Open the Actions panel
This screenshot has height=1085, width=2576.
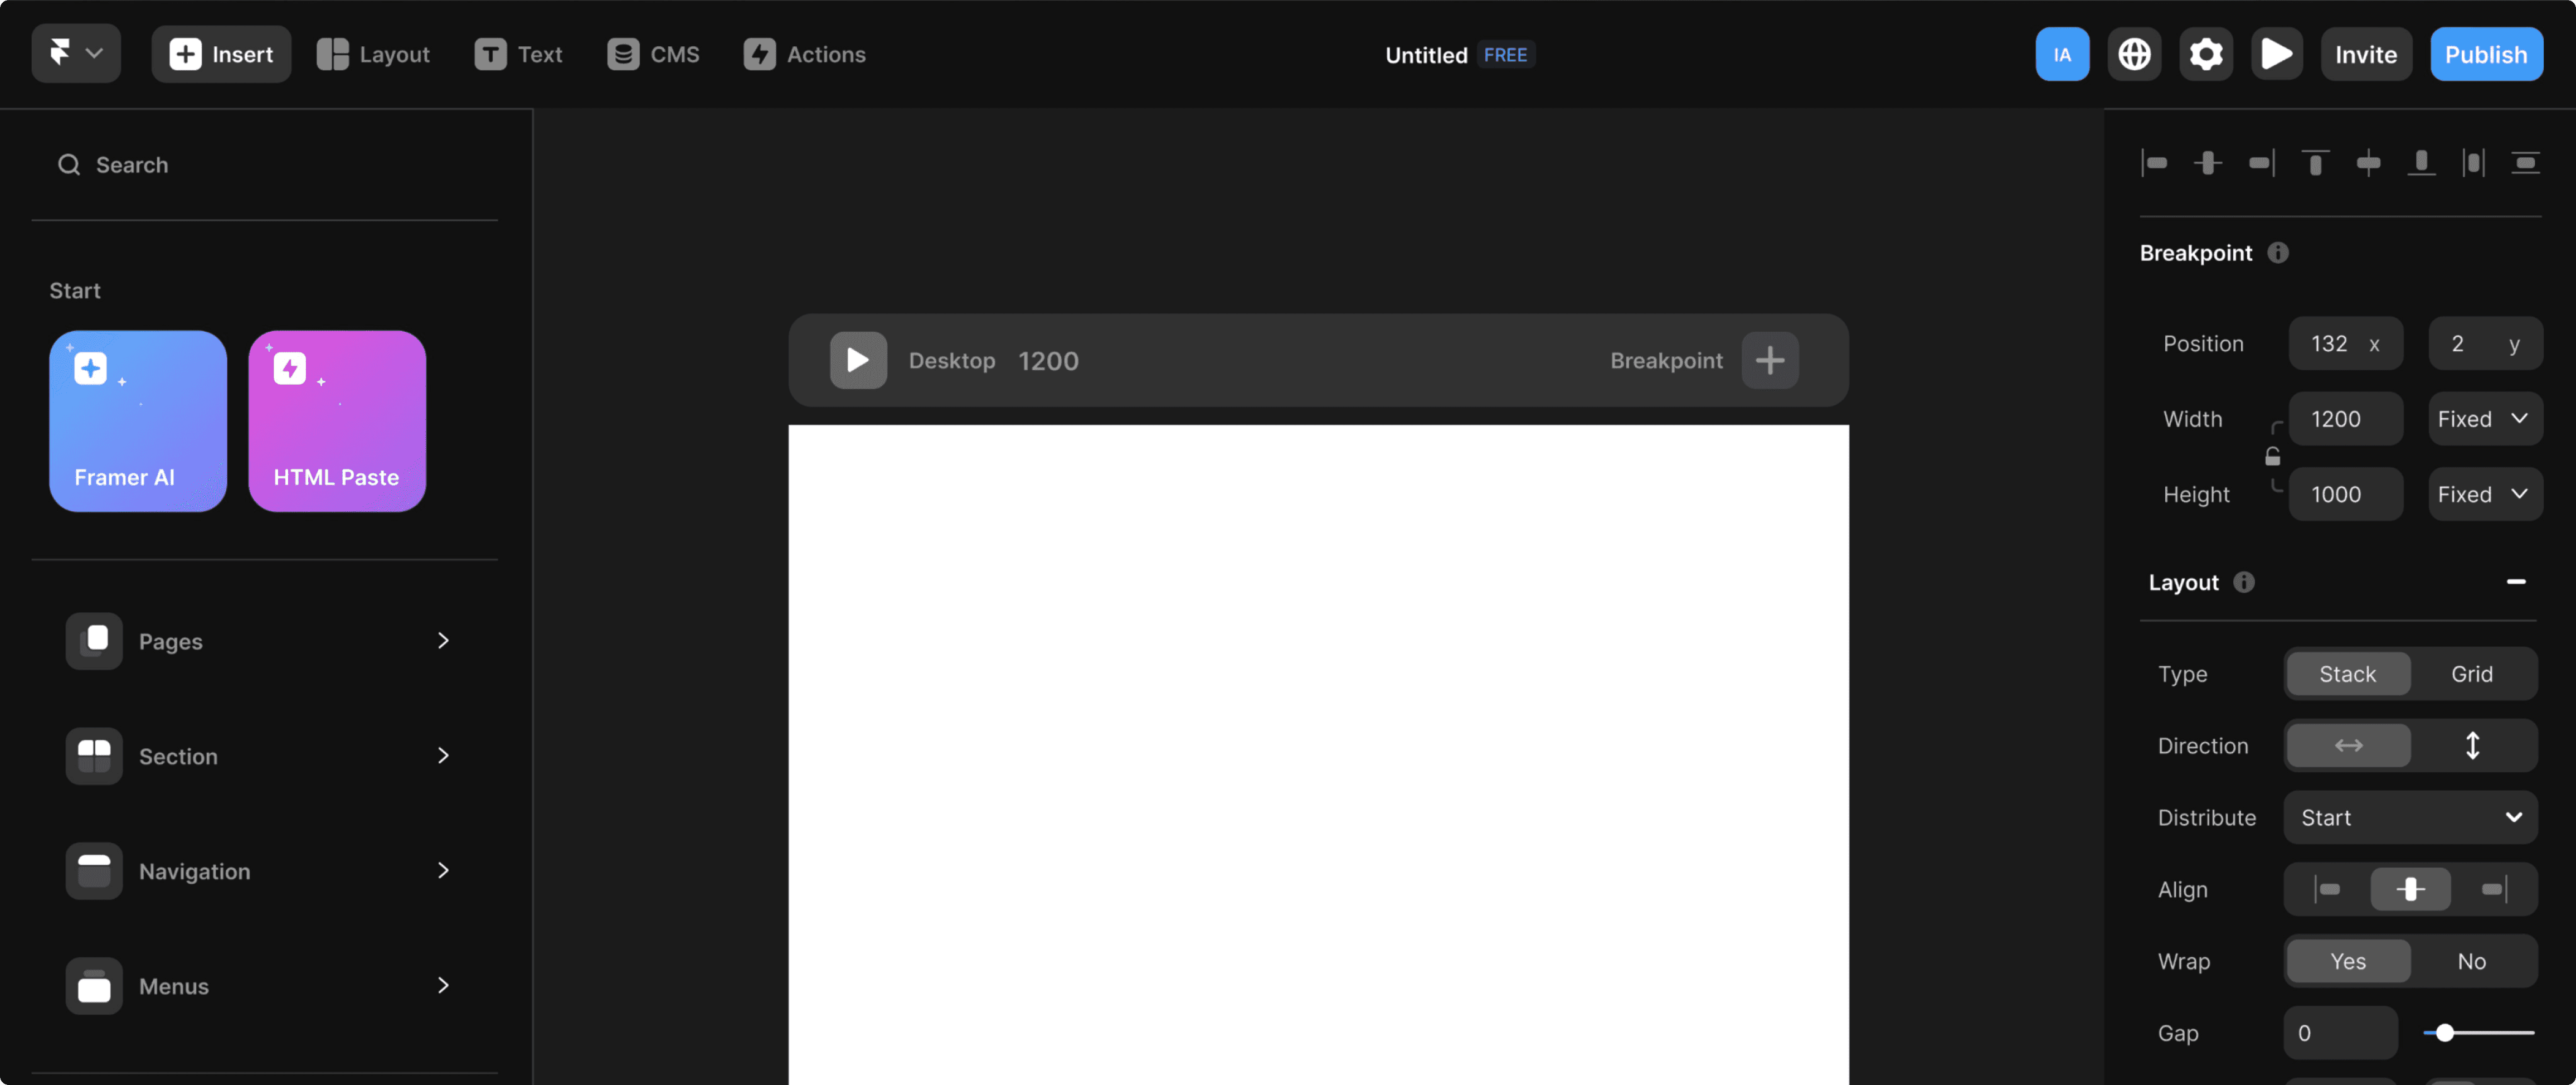point(804,54)
